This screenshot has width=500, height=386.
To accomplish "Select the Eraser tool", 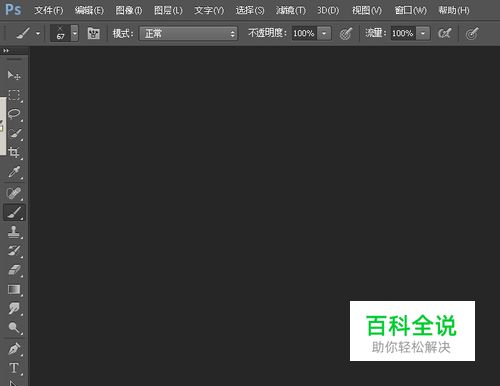I will tap(14, 270).
